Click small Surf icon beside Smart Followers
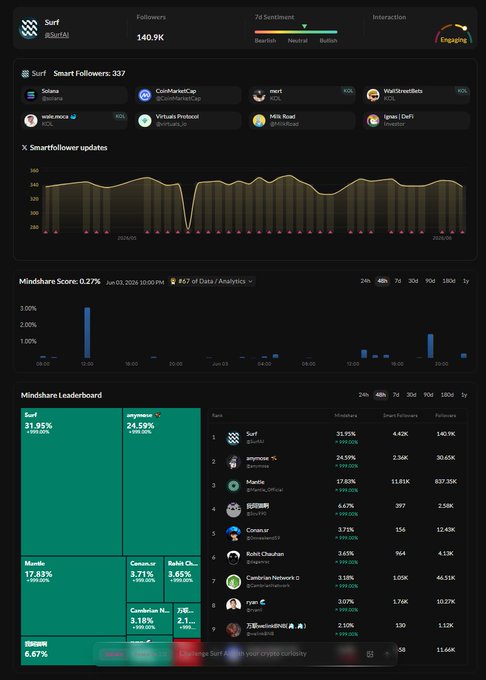Viewport: 486px width, 680px height. click(25, 74)
